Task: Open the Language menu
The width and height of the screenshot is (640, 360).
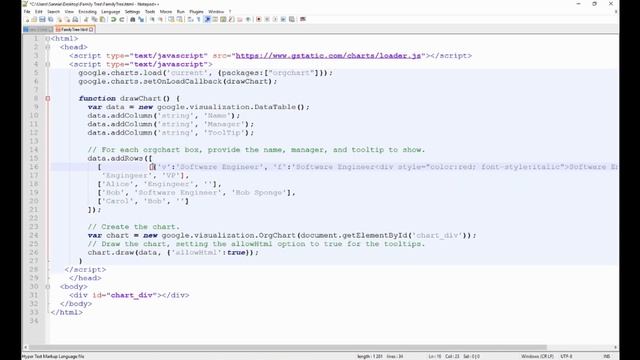Action: click(x=111, y=12)
